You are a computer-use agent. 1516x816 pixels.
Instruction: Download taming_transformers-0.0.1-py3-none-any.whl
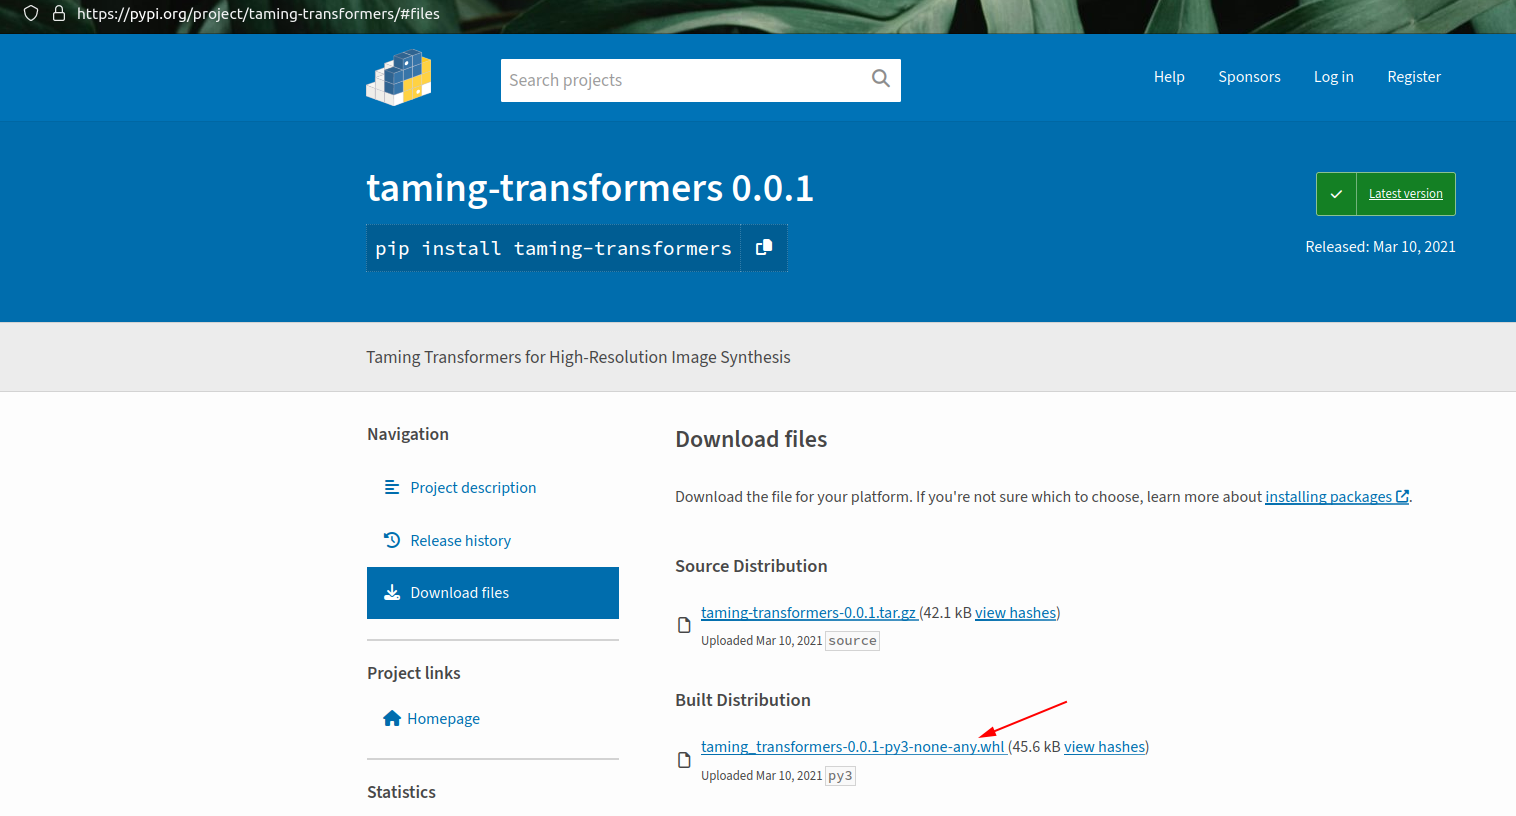[852, 746]
